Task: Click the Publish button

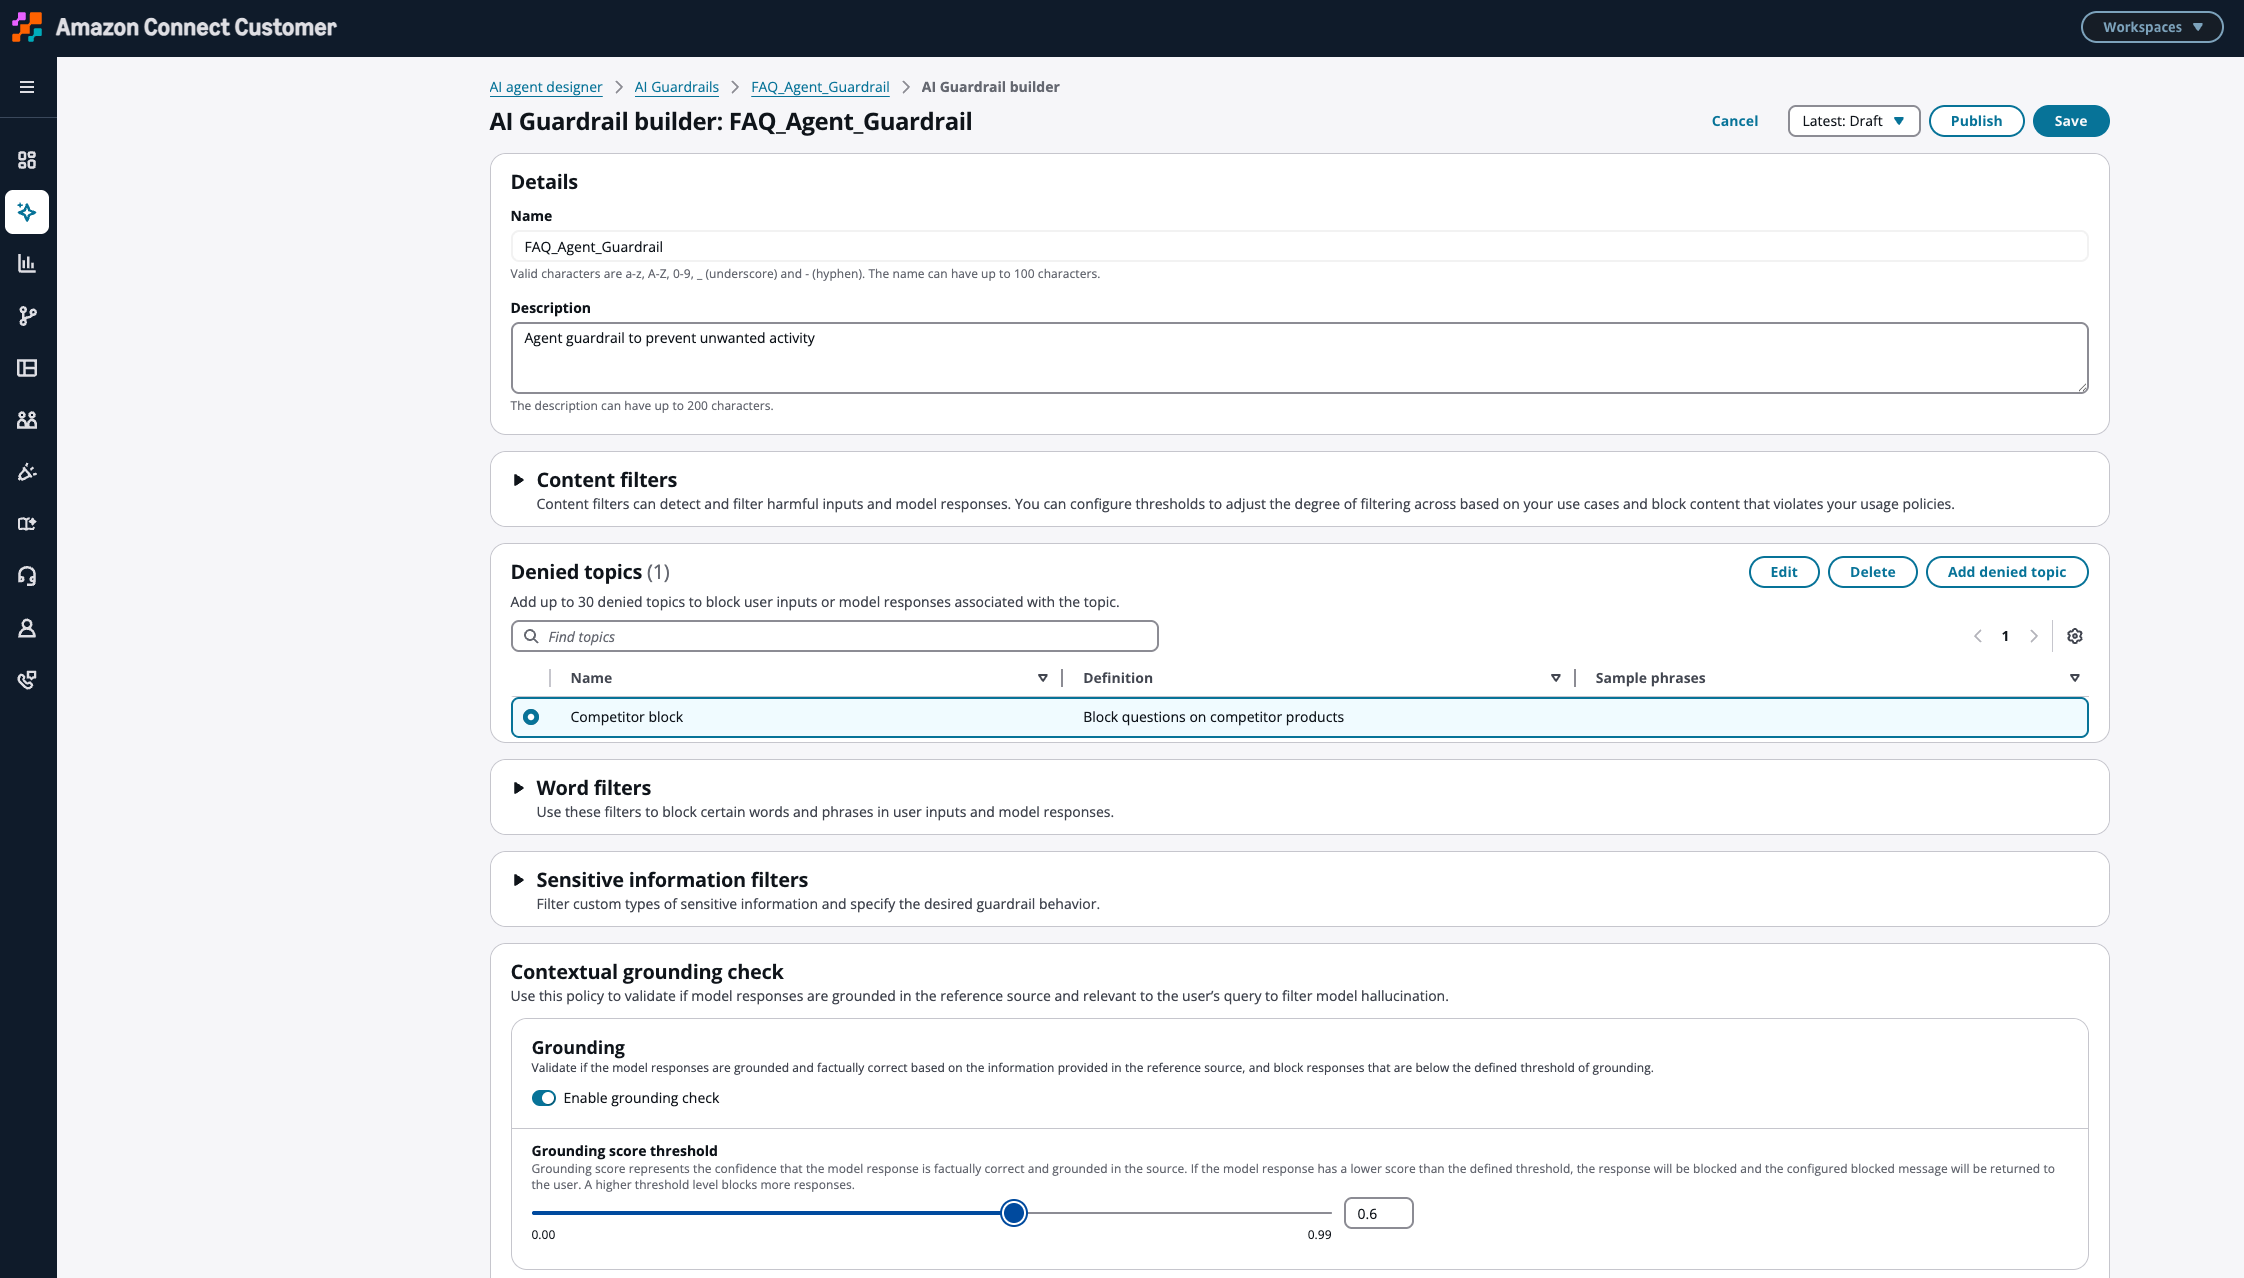Action: (1976, 121)
